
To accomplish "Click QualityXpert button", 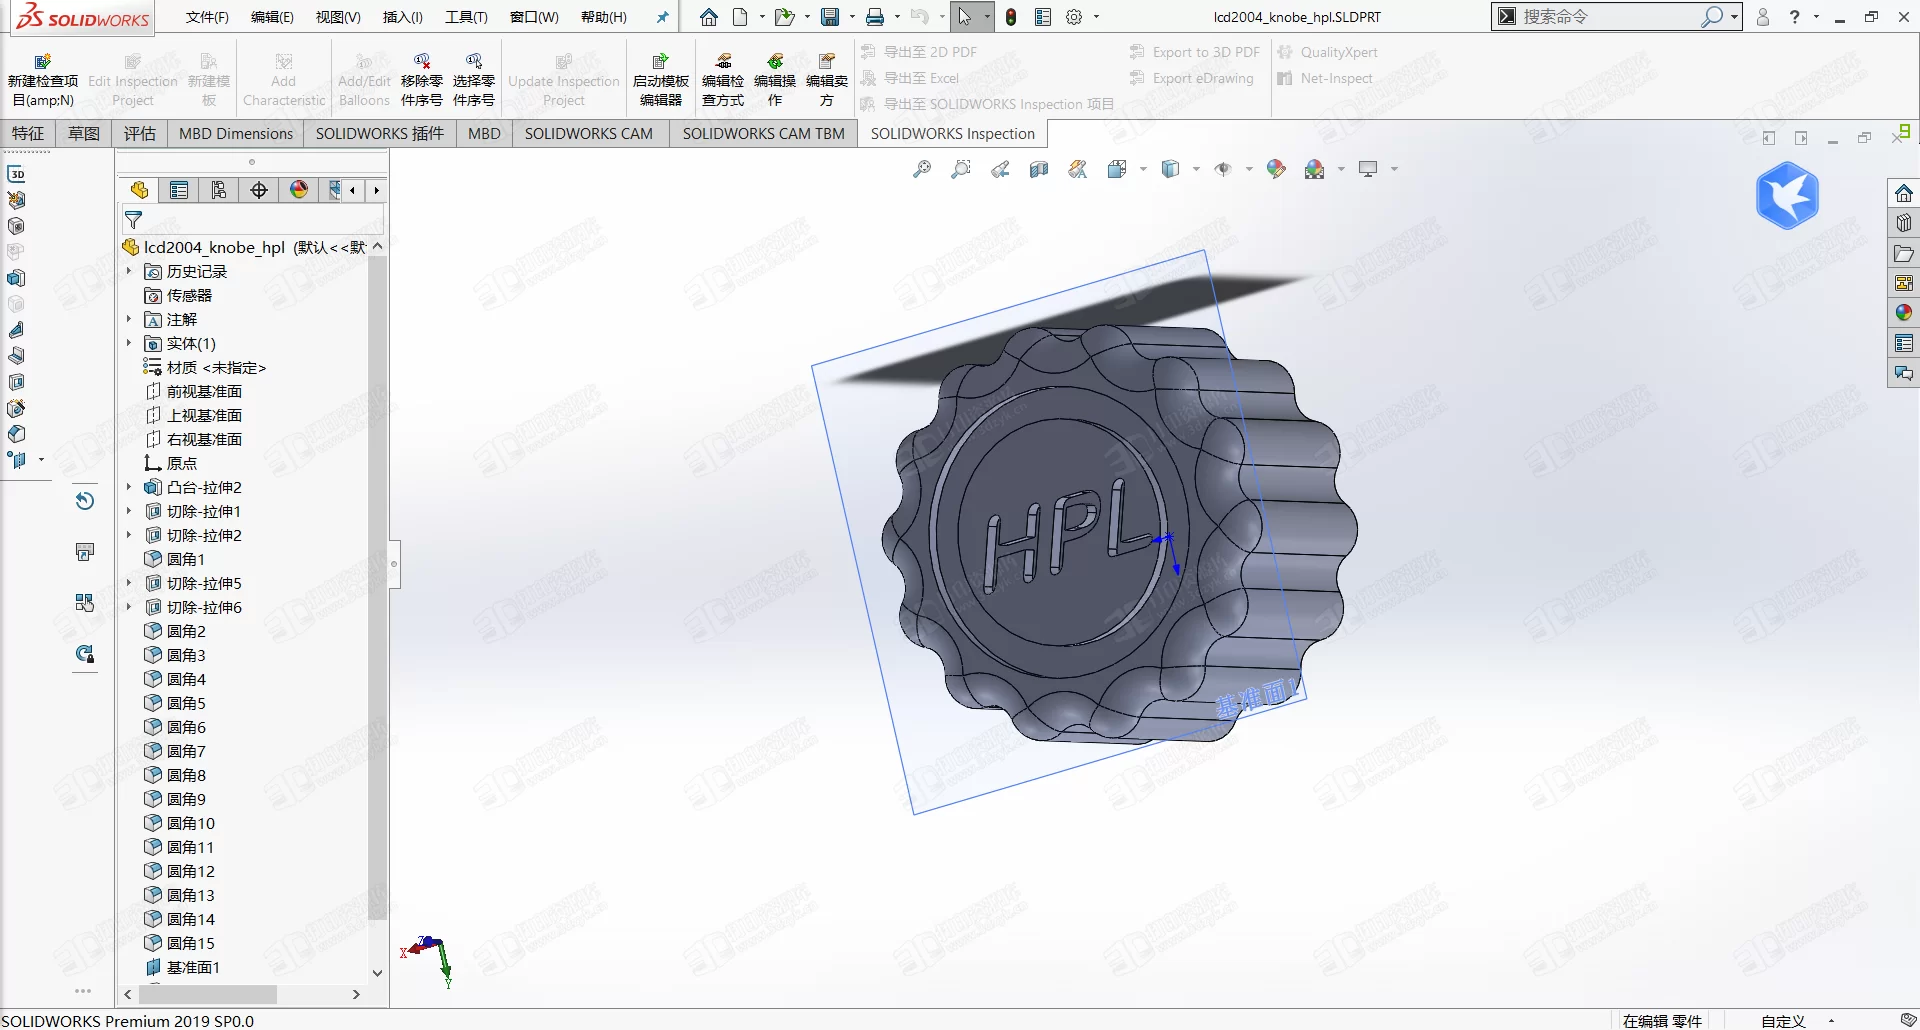I will [1327, 52].
